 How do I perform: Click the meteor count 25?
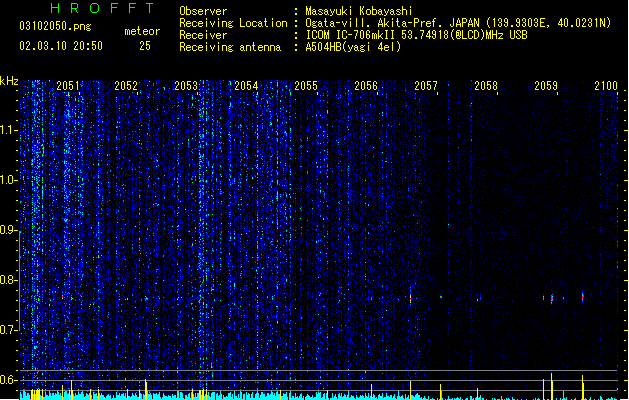145,46
